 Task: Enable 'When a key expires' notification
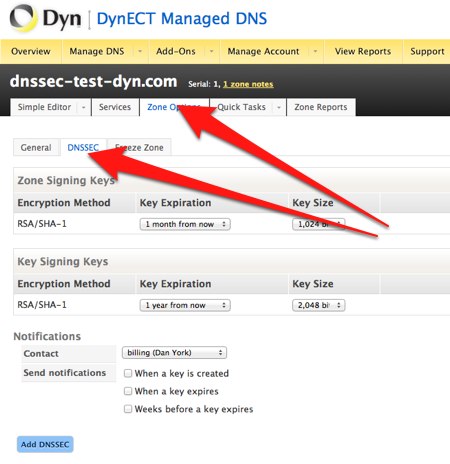[x=128, y=391]
